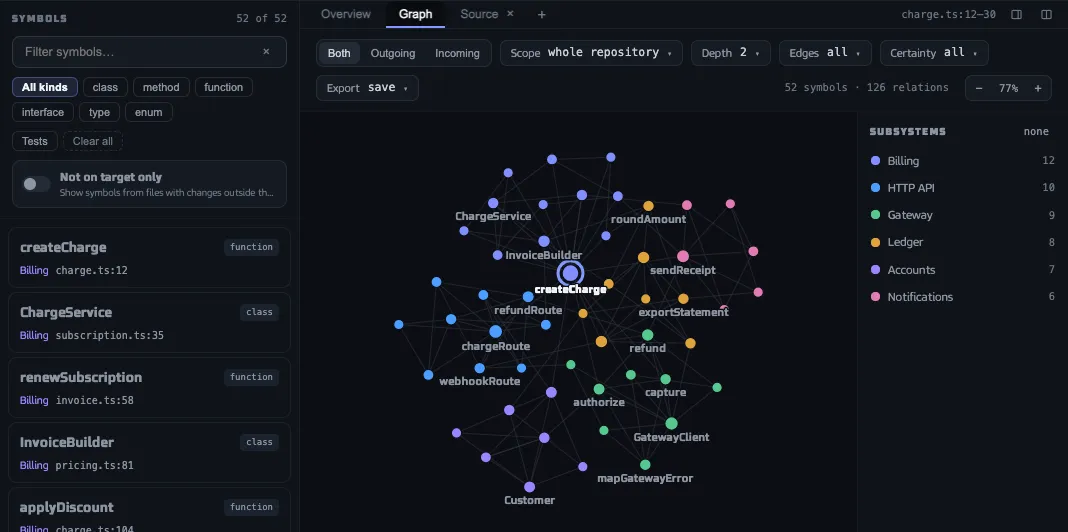Select the chargeRoute graph node
The image size is (1068, 532).
[495, 332]
